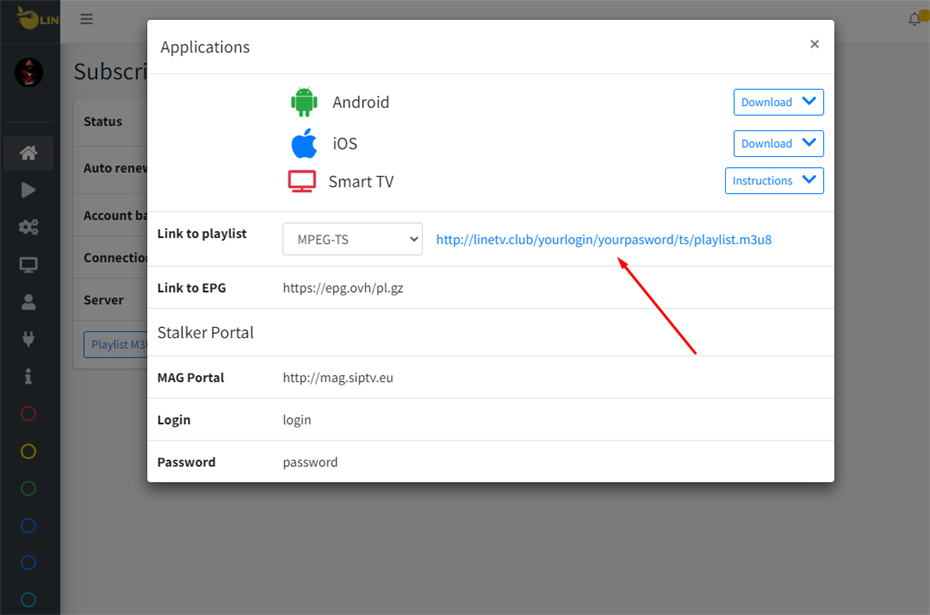Click the Status row behind dialog
The height and width of the screenshot is (615, 930).
point(110,122)
